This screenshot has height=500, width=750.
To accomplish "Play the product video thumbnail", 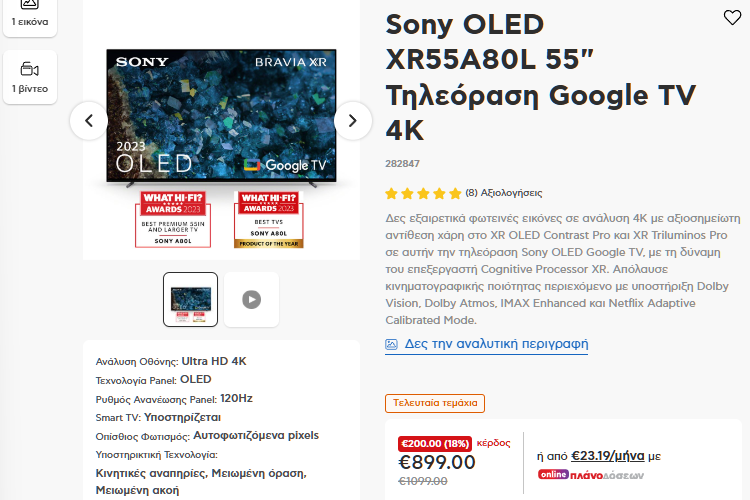I will (251, 299).
